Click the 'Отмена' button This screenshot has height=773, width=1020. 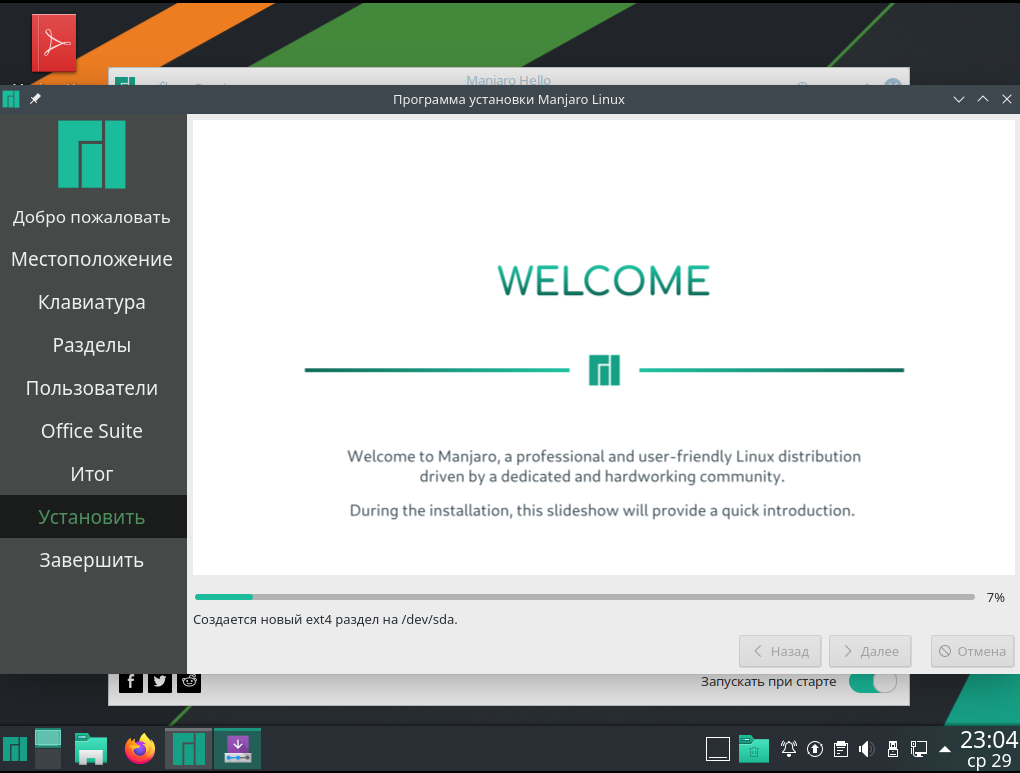973,651
